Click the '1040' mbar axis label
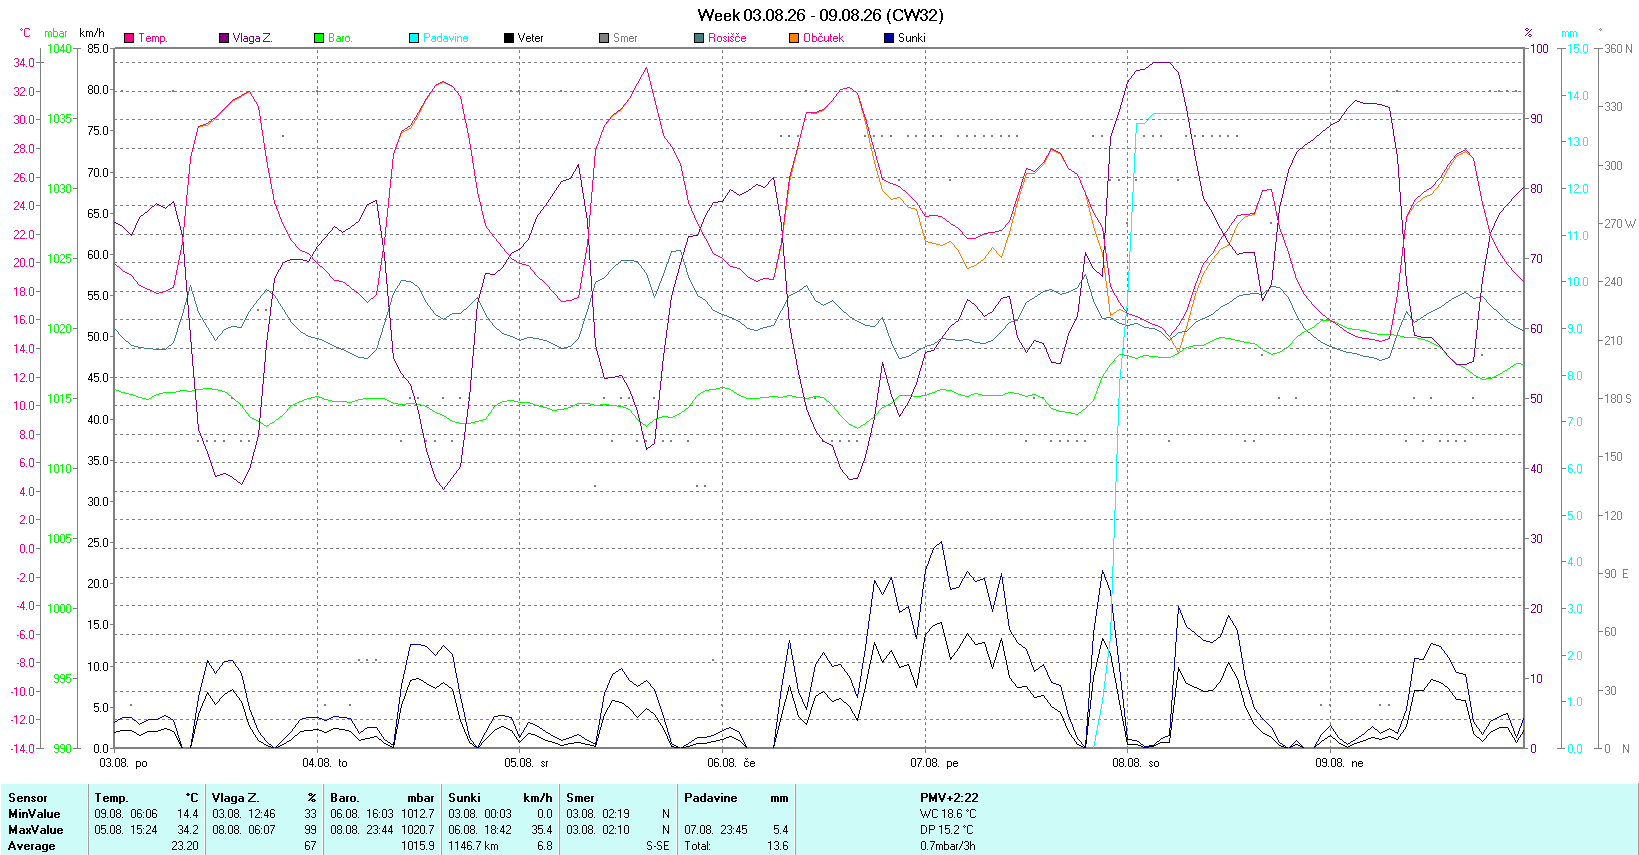This screenshot has height=855, width=1639. pyautogui.click(x=60, y=48)
